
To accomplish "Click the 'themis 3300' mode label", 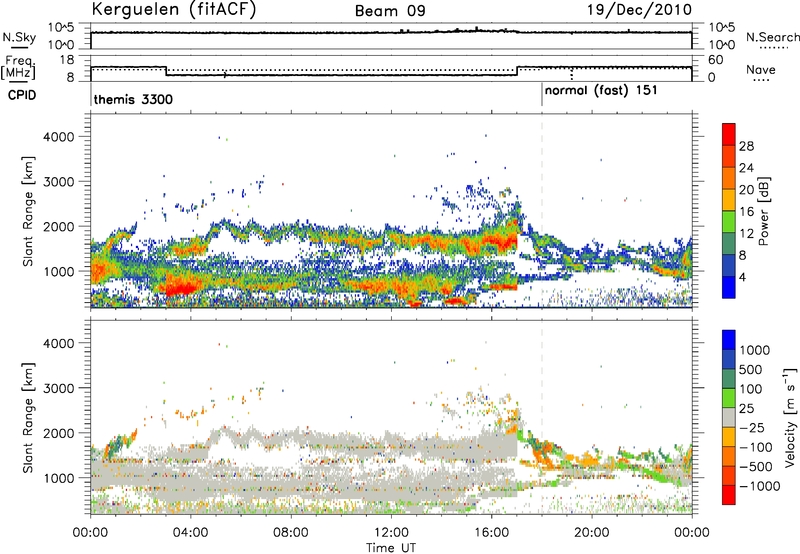I will [x=133, y=99].
